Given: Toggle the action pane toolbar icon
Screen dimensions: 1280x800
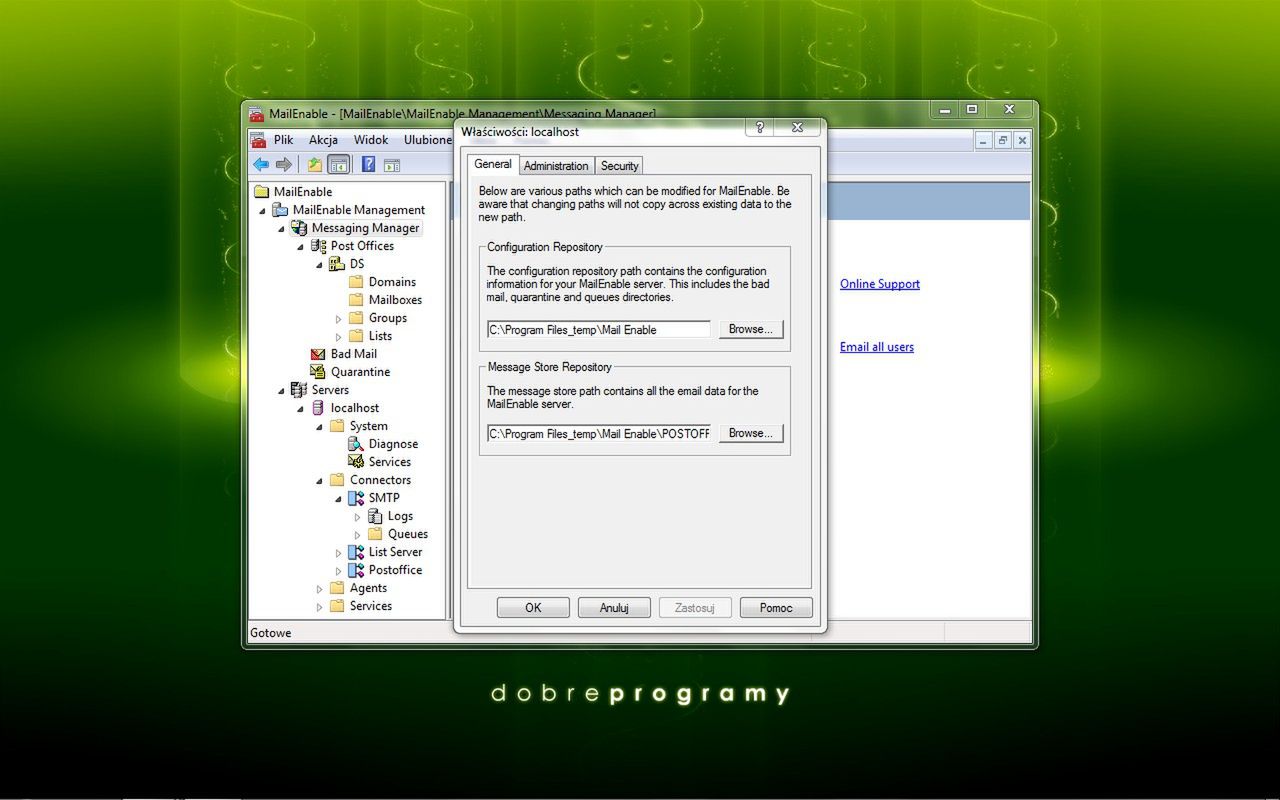Looking at the screenshot, I should (x=392, y=165).
